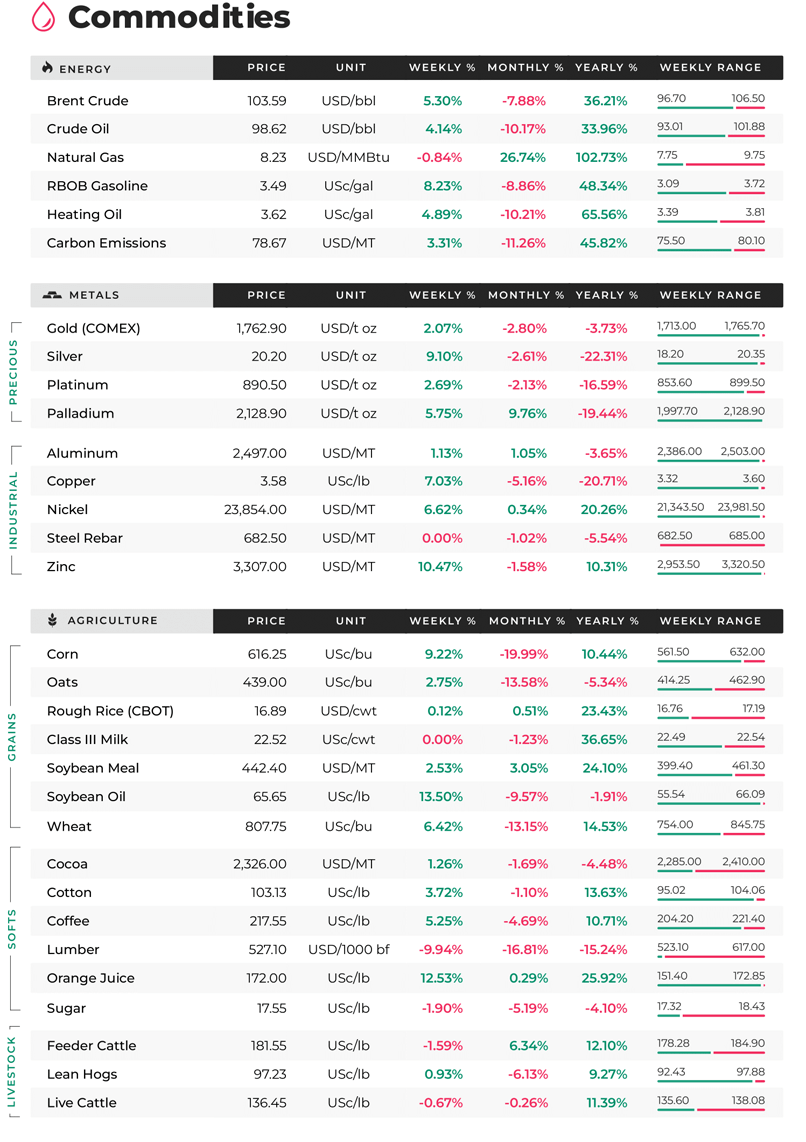This screenshot has width=806, height=1142.
Task: Click the Lumber weekly range bar
Action: coord(711,957)
